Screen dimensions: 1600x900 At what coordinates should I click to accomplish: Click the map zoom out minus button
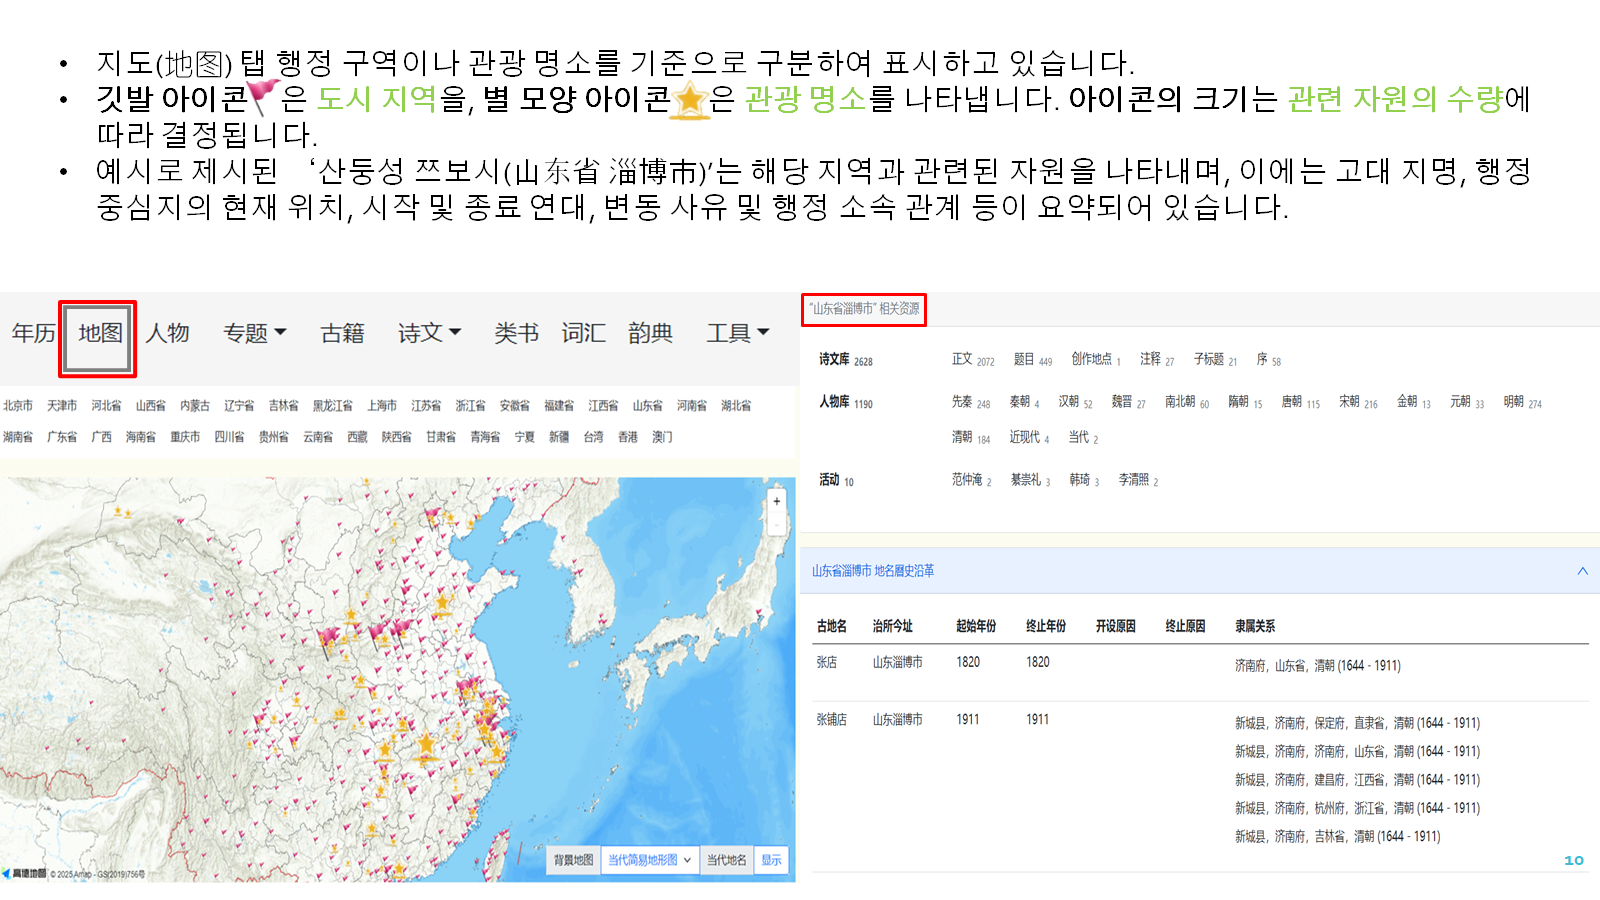point(776,524)
